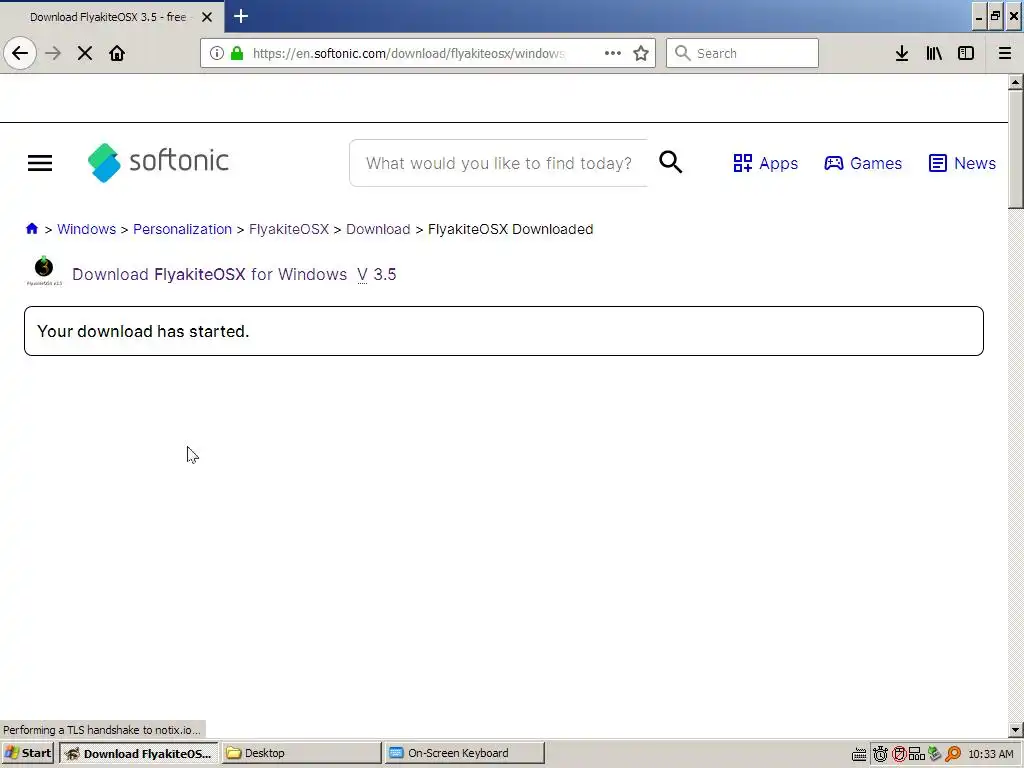Screen dimensions: 1024x768
Task: Focus the Softonic site search field
Action: [498, 163]
